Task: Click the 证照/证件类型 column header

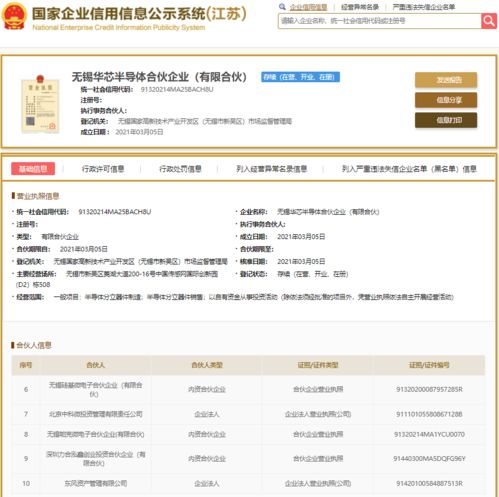Action: [318, 365]
